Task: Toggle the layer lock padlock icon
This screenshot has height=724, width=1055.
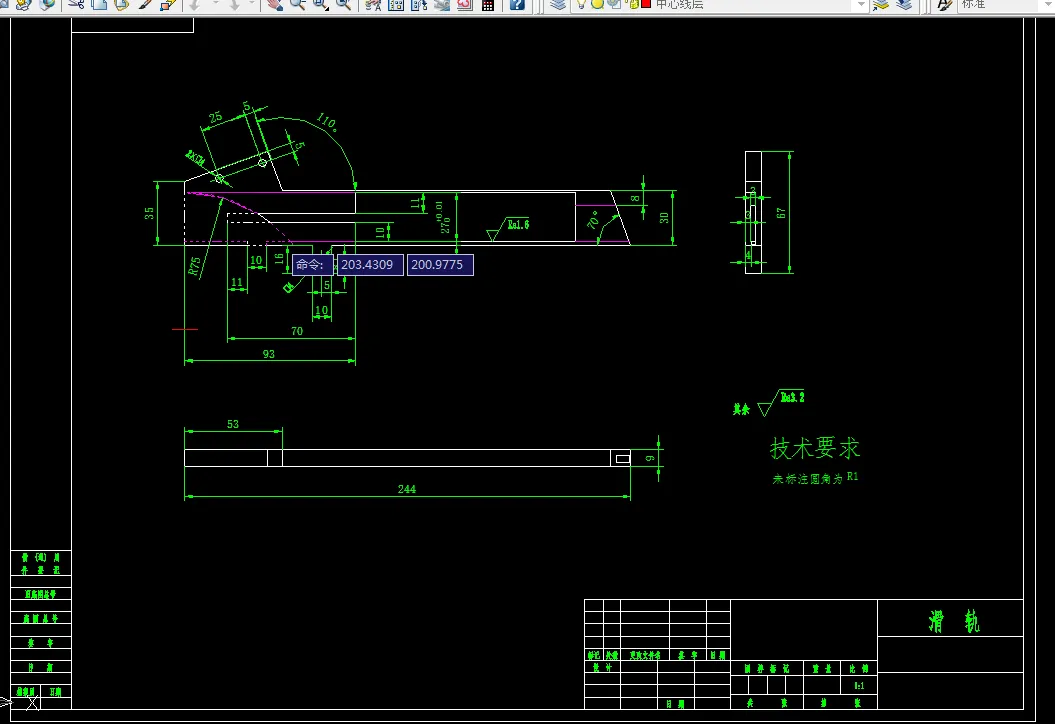Action: click(x=633, y=4)
